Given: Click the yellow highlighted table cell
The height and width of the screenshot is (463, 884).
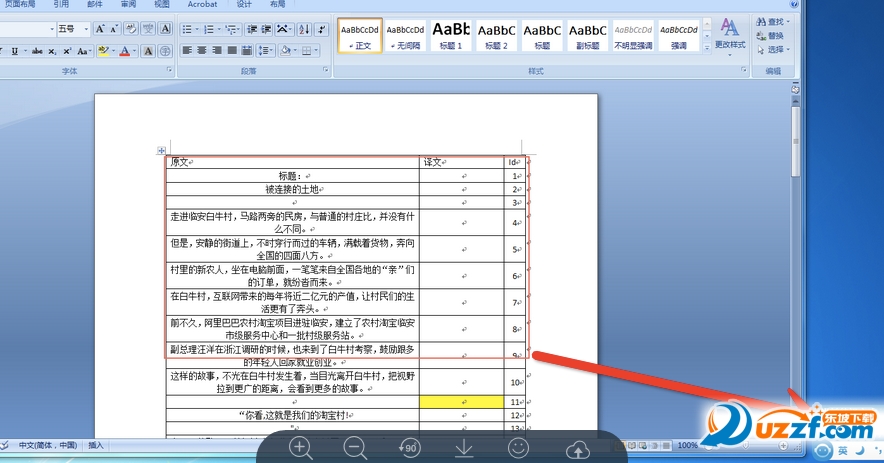Looking at the screenshot, I should (462, 402).
